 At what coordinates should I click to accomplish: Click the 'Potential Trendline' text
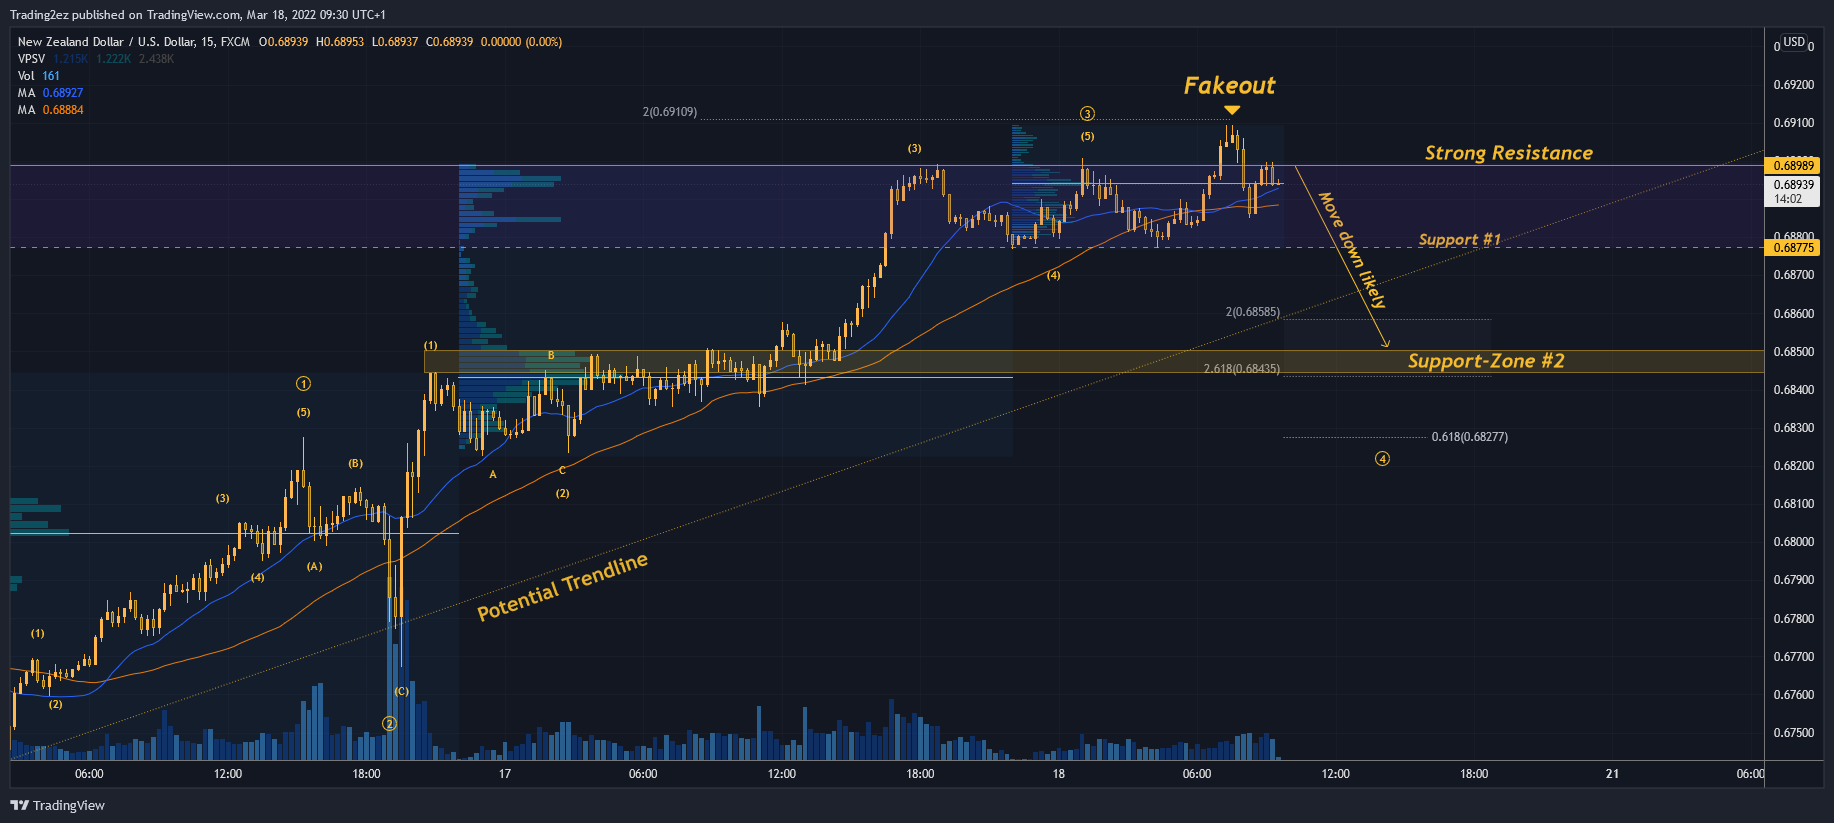tap(562, 587)
